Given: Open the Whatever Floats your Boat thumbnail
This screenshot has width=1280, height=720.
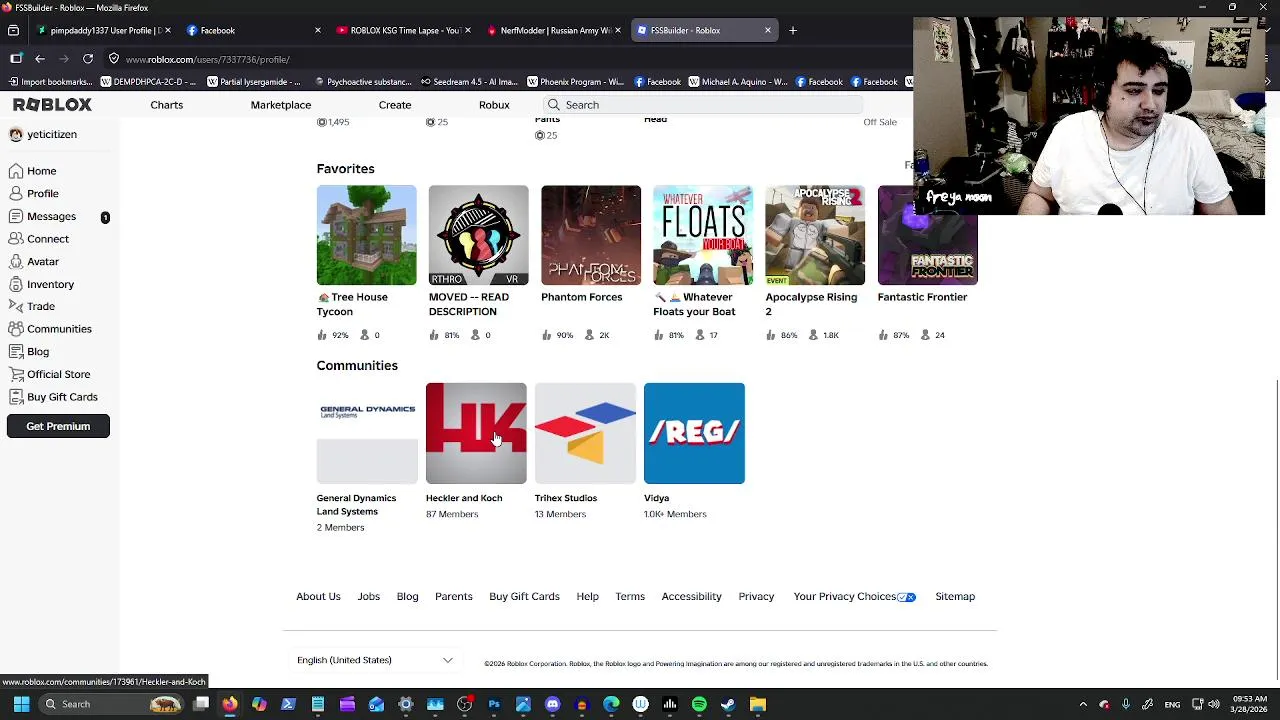Looking at the screenshot, I should click(703, 235).
